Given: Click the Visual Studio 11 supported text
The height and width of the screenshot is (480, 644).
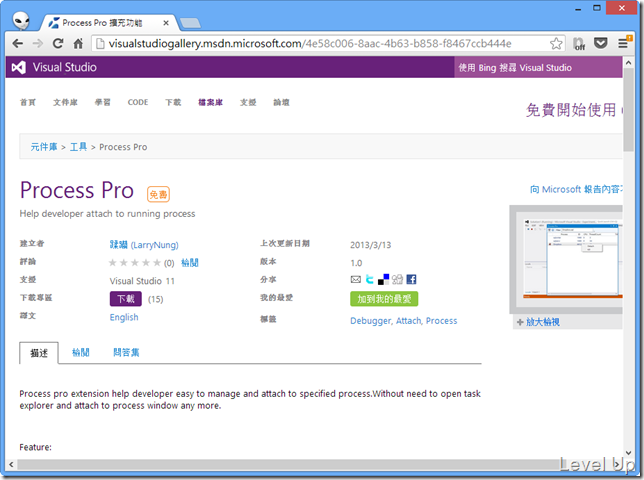Looking at the screenshot, I should (x=142, y=281).
